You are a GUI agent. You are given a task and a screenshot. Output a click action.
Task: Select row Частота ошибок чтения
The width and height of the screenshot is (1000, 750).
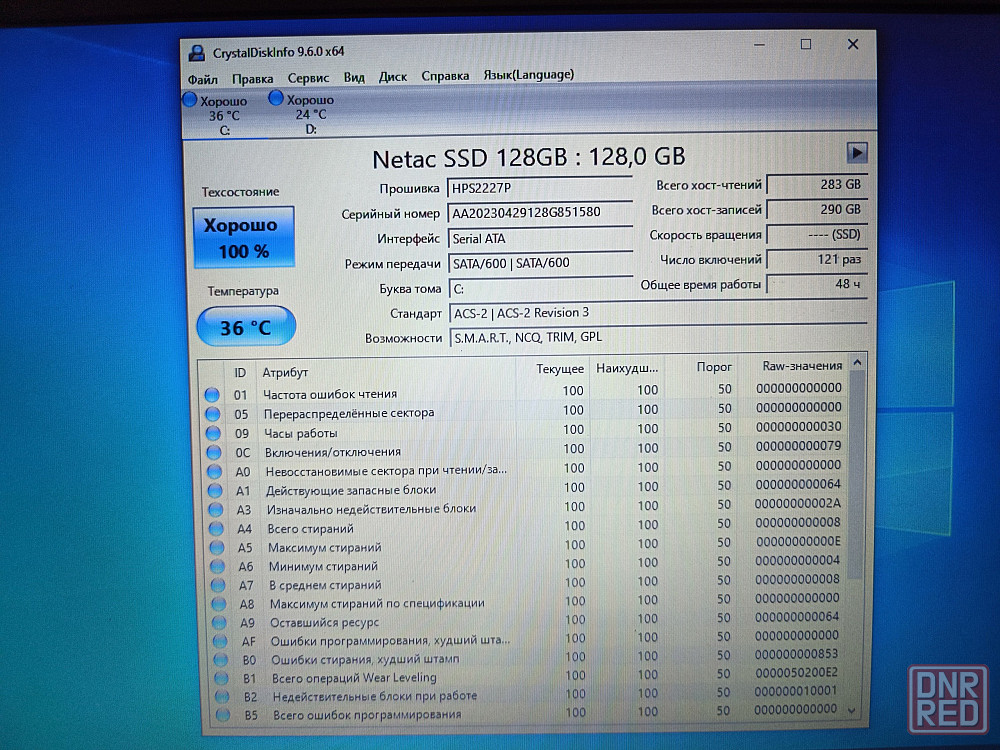coord(526,392)
